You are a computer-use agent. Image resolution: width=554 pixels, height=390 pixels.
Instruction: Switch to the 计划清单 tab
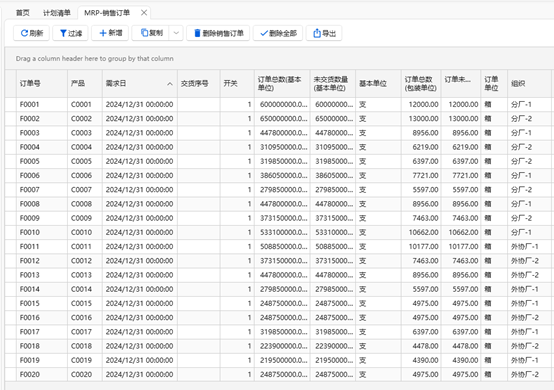coord(57,13)
